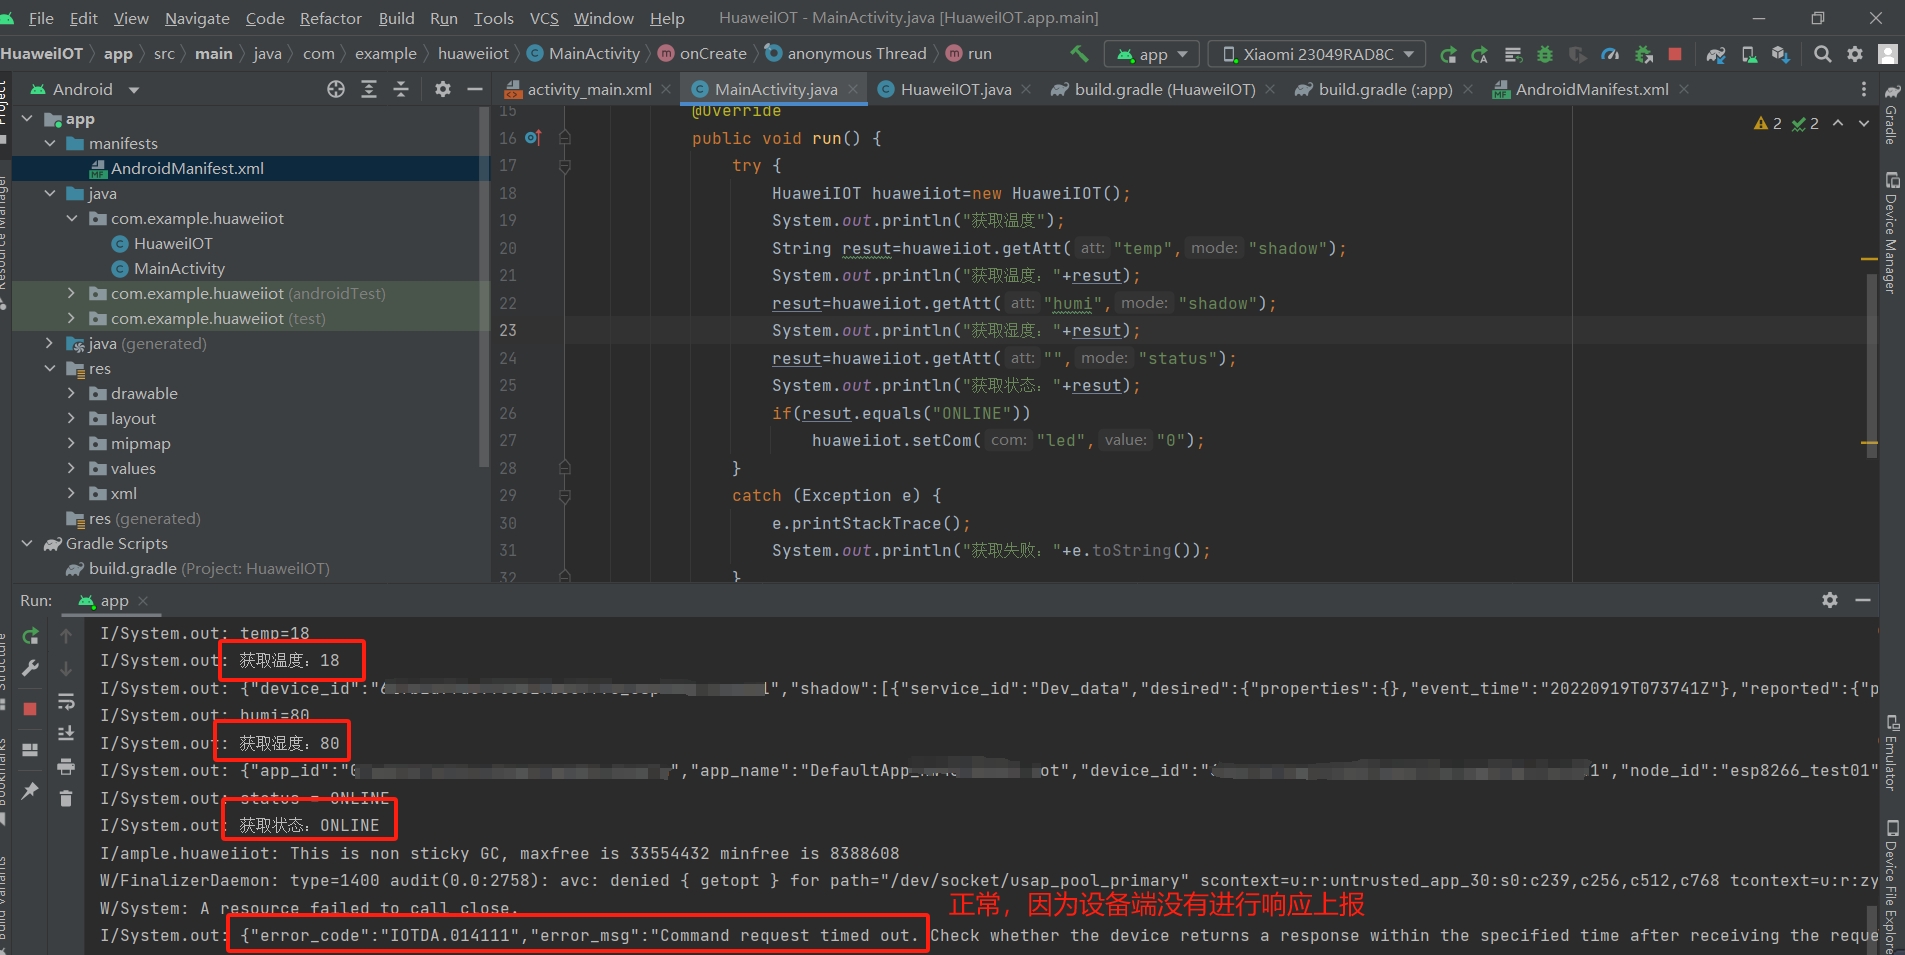Click the red Stop icon in top toolbar
The image size is (1905, 955).
(1675, 54)
